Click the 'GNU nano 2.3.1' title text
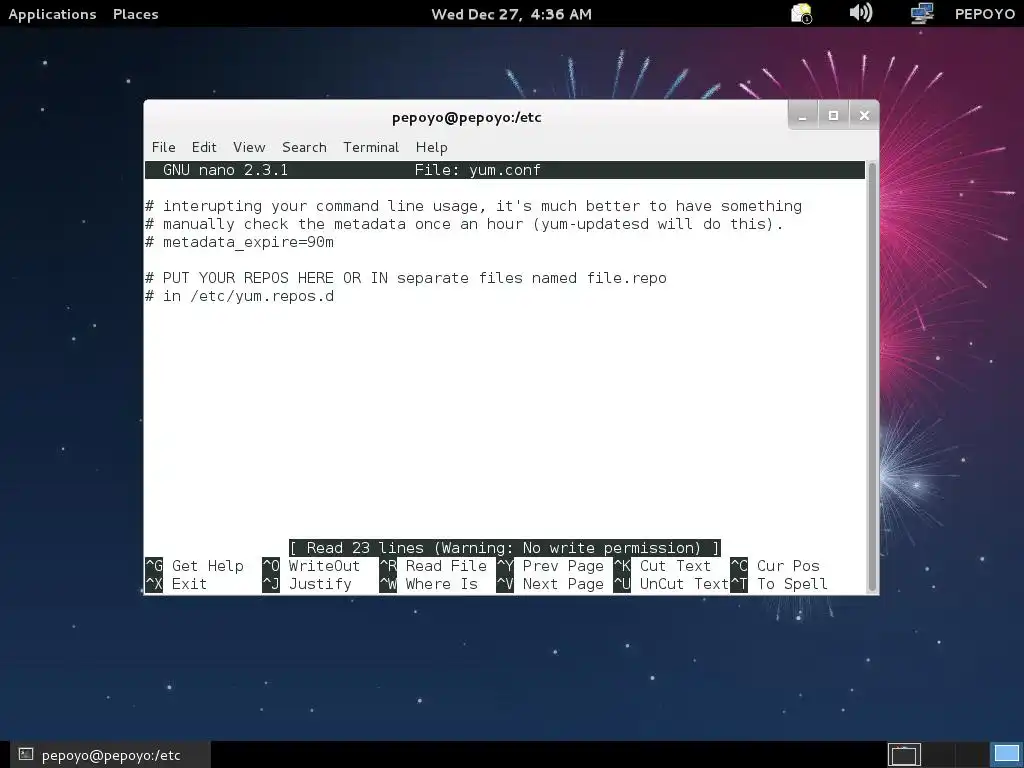The width and height of the screenshot is (1024, 768). tap(225, 170)
